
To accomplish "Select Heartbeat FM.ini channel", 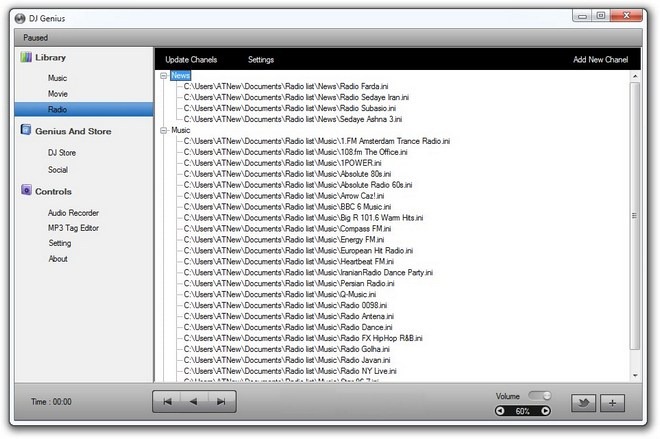I will coord(289,261).
